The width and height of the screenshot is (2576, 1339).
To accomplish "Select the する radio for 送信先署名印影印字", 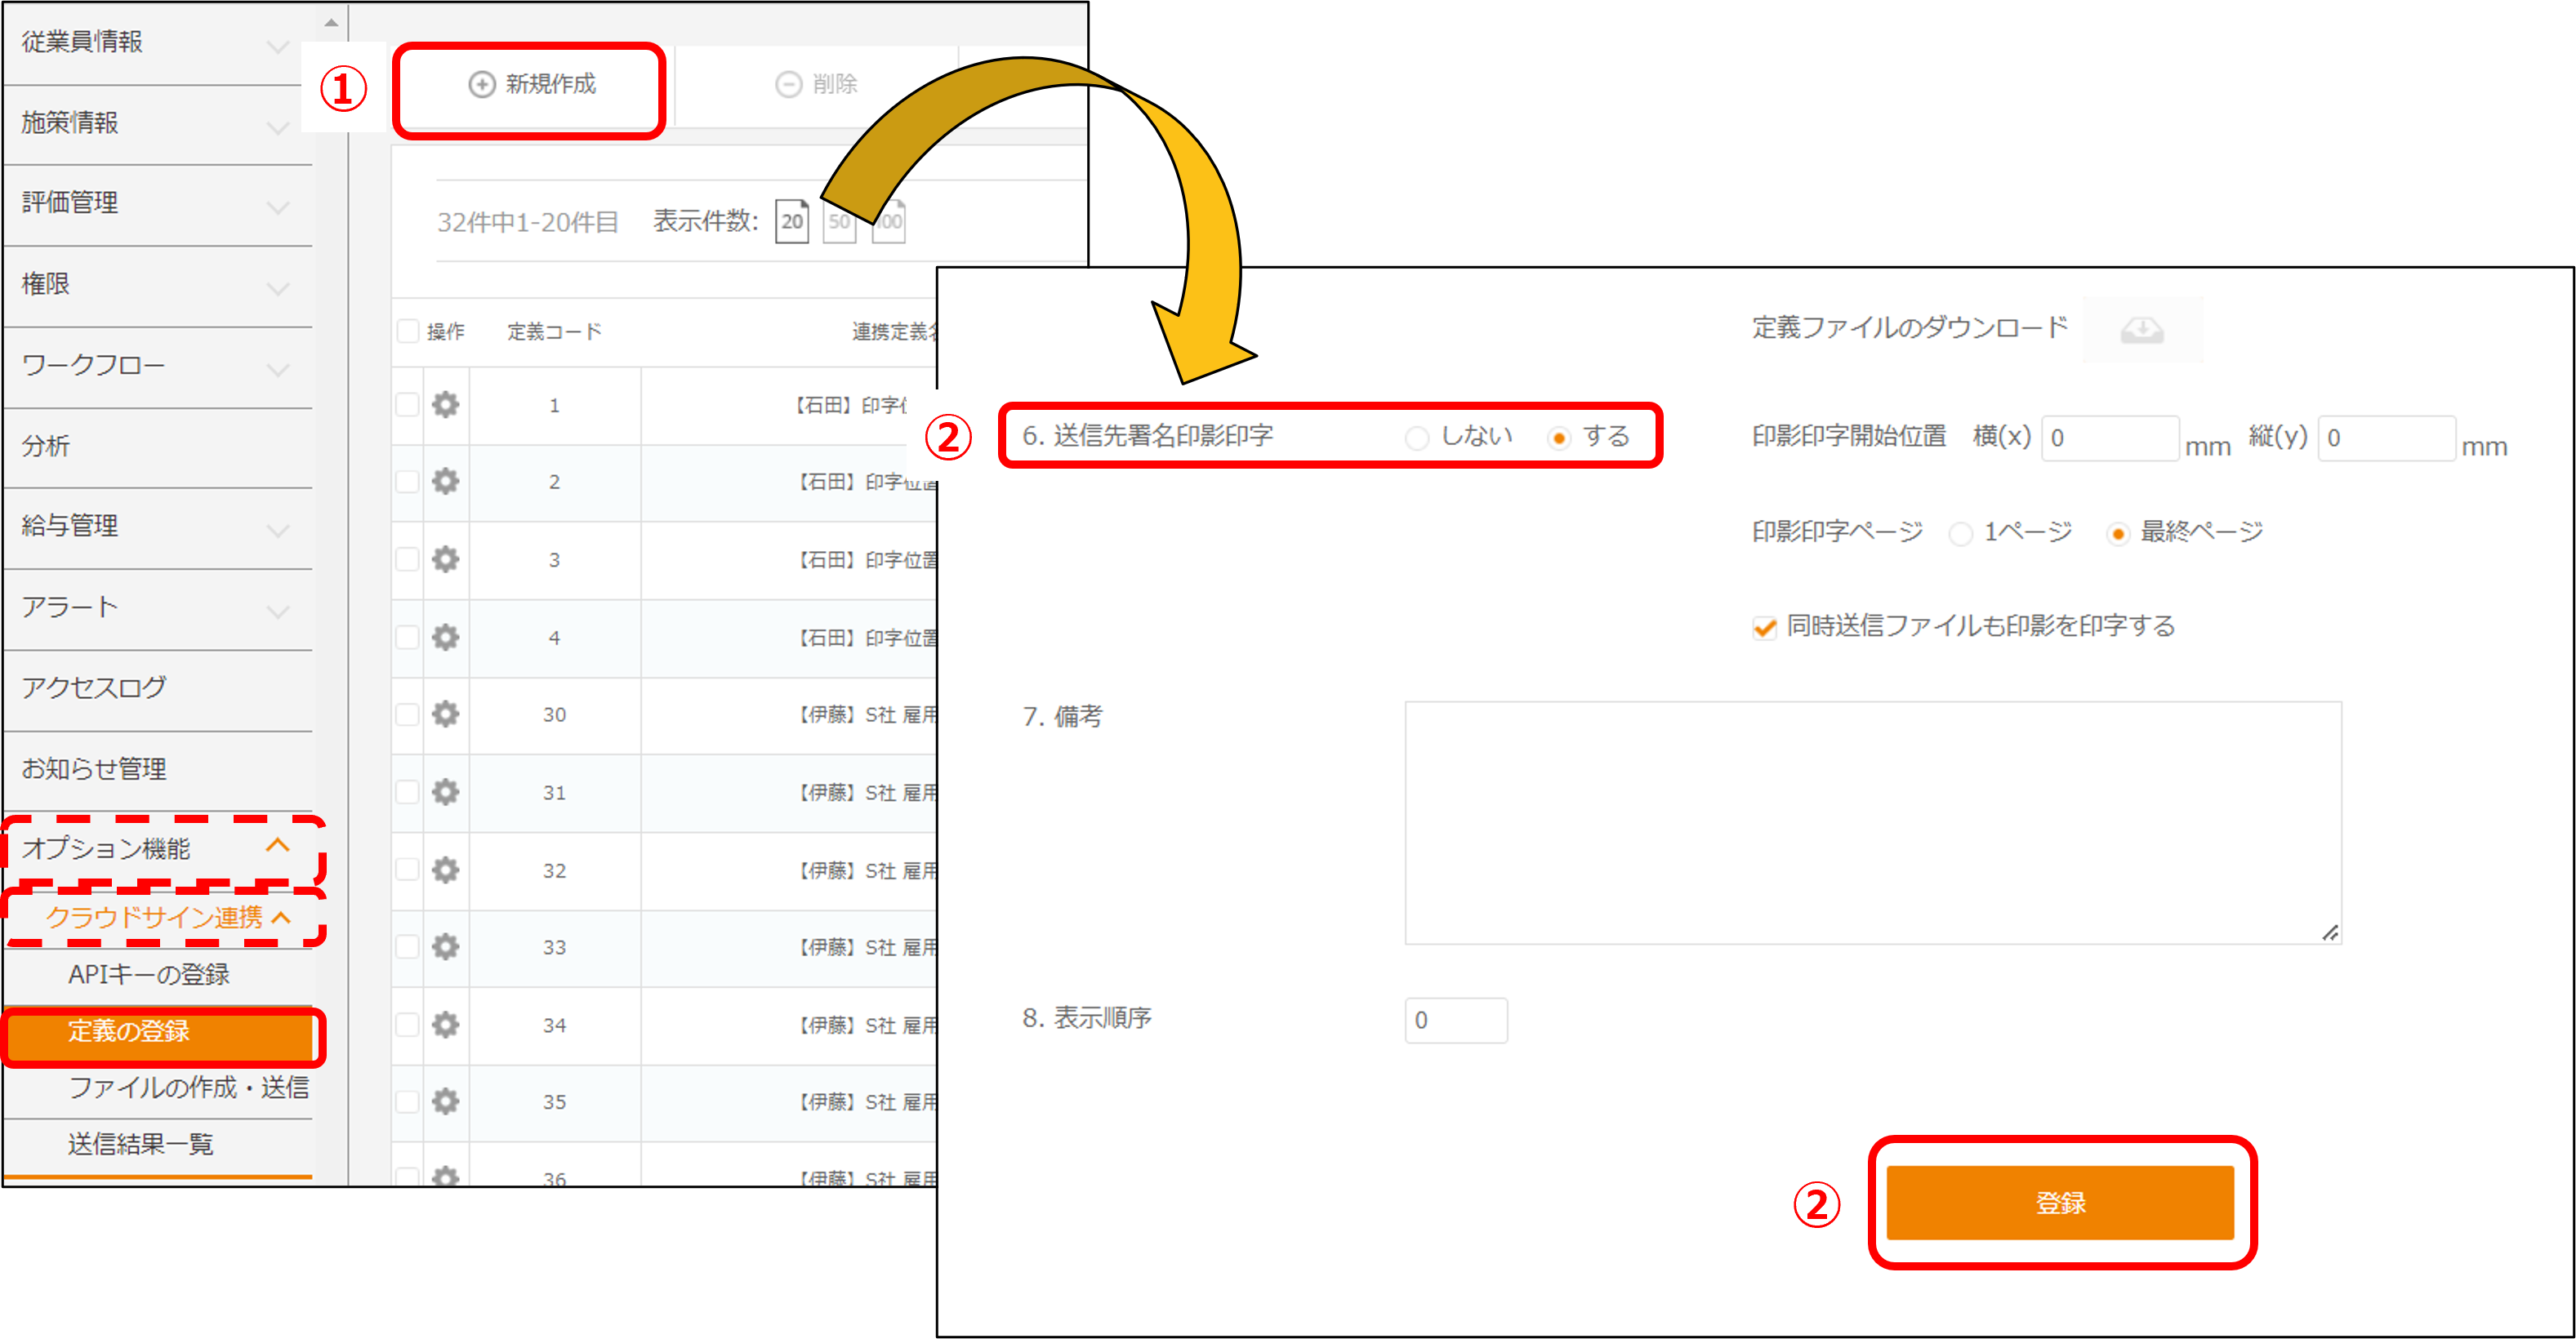I will pyautogui.click(x=1558, y=438).
